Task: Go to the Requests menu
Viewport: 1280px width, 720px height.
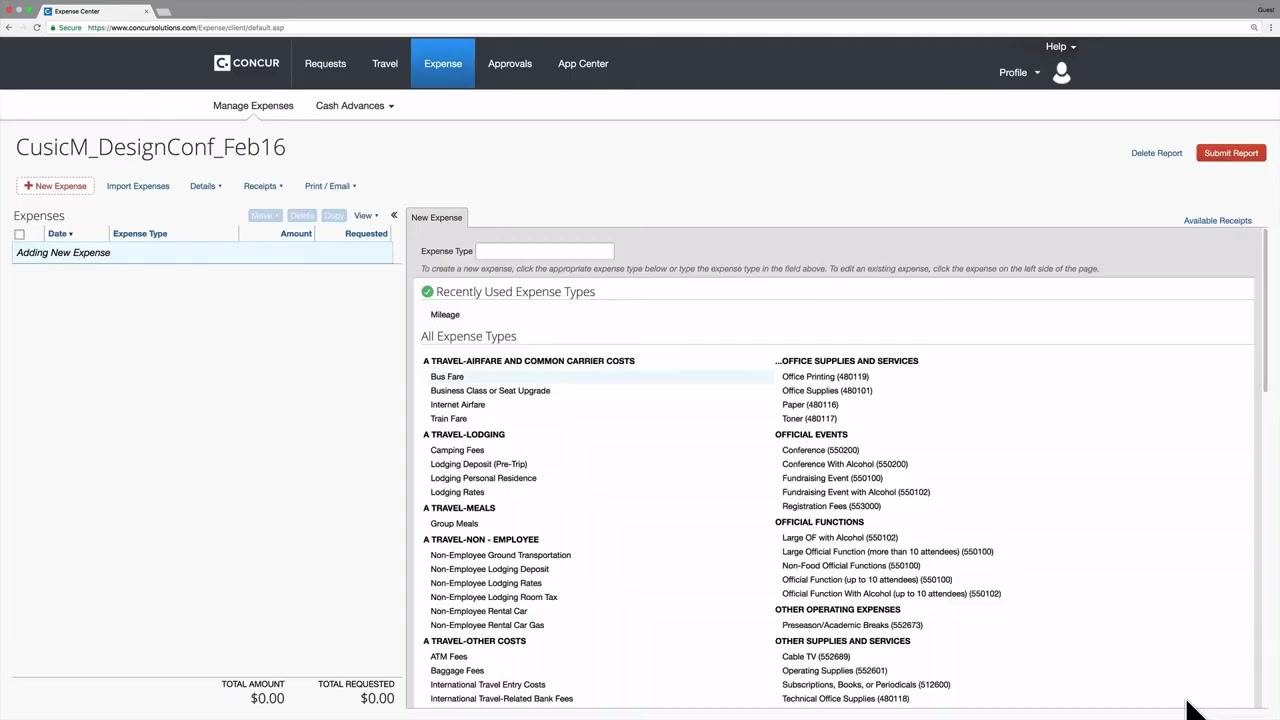Action: point(325,63)
